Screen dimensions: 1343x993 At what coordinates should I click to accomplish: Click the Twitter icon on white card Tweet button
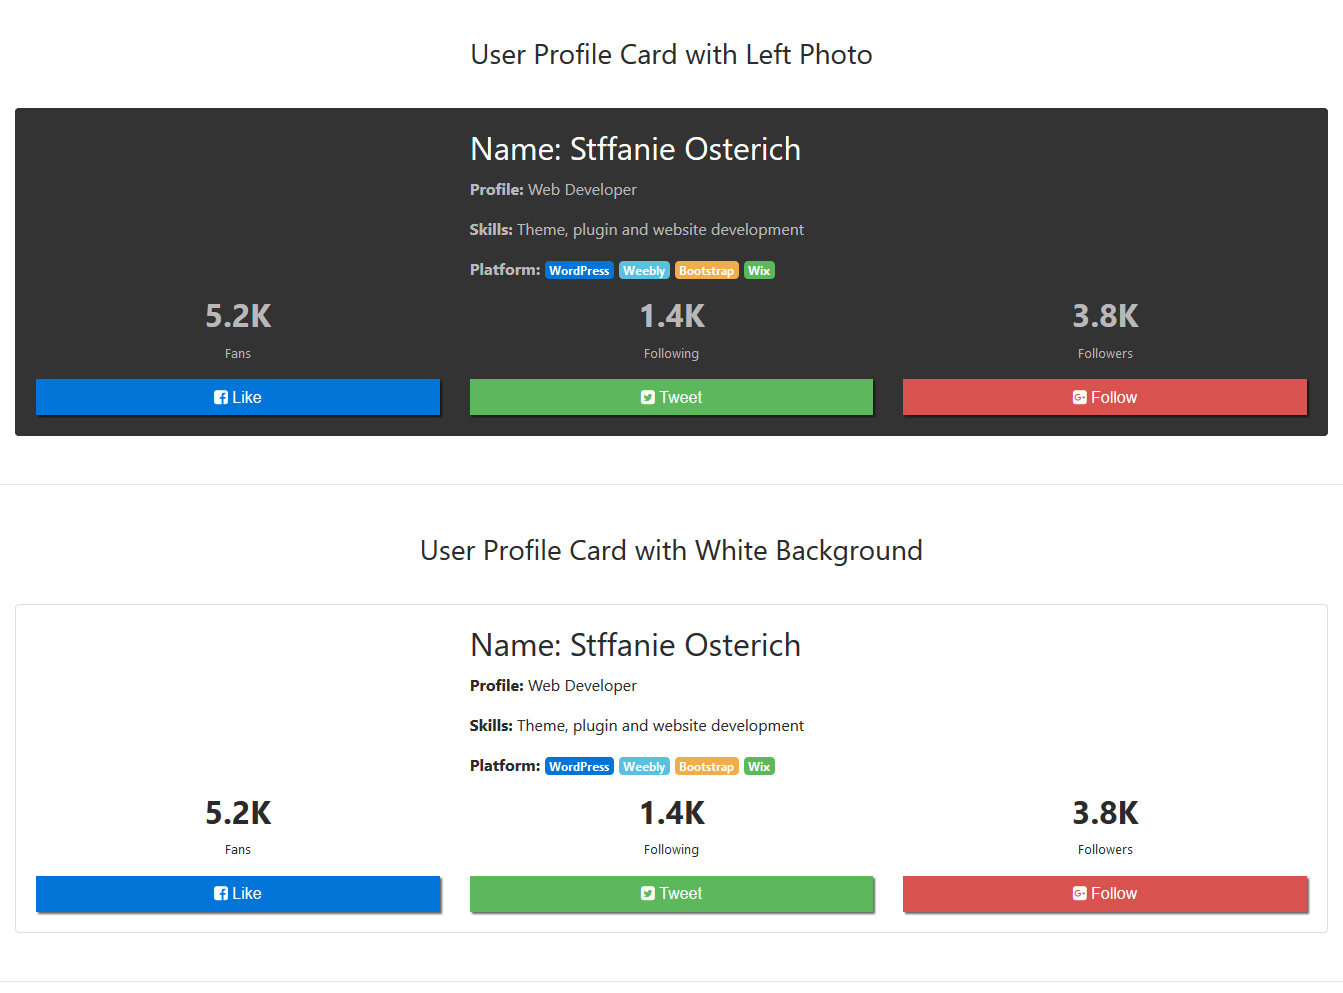click(x=648, y=894)
